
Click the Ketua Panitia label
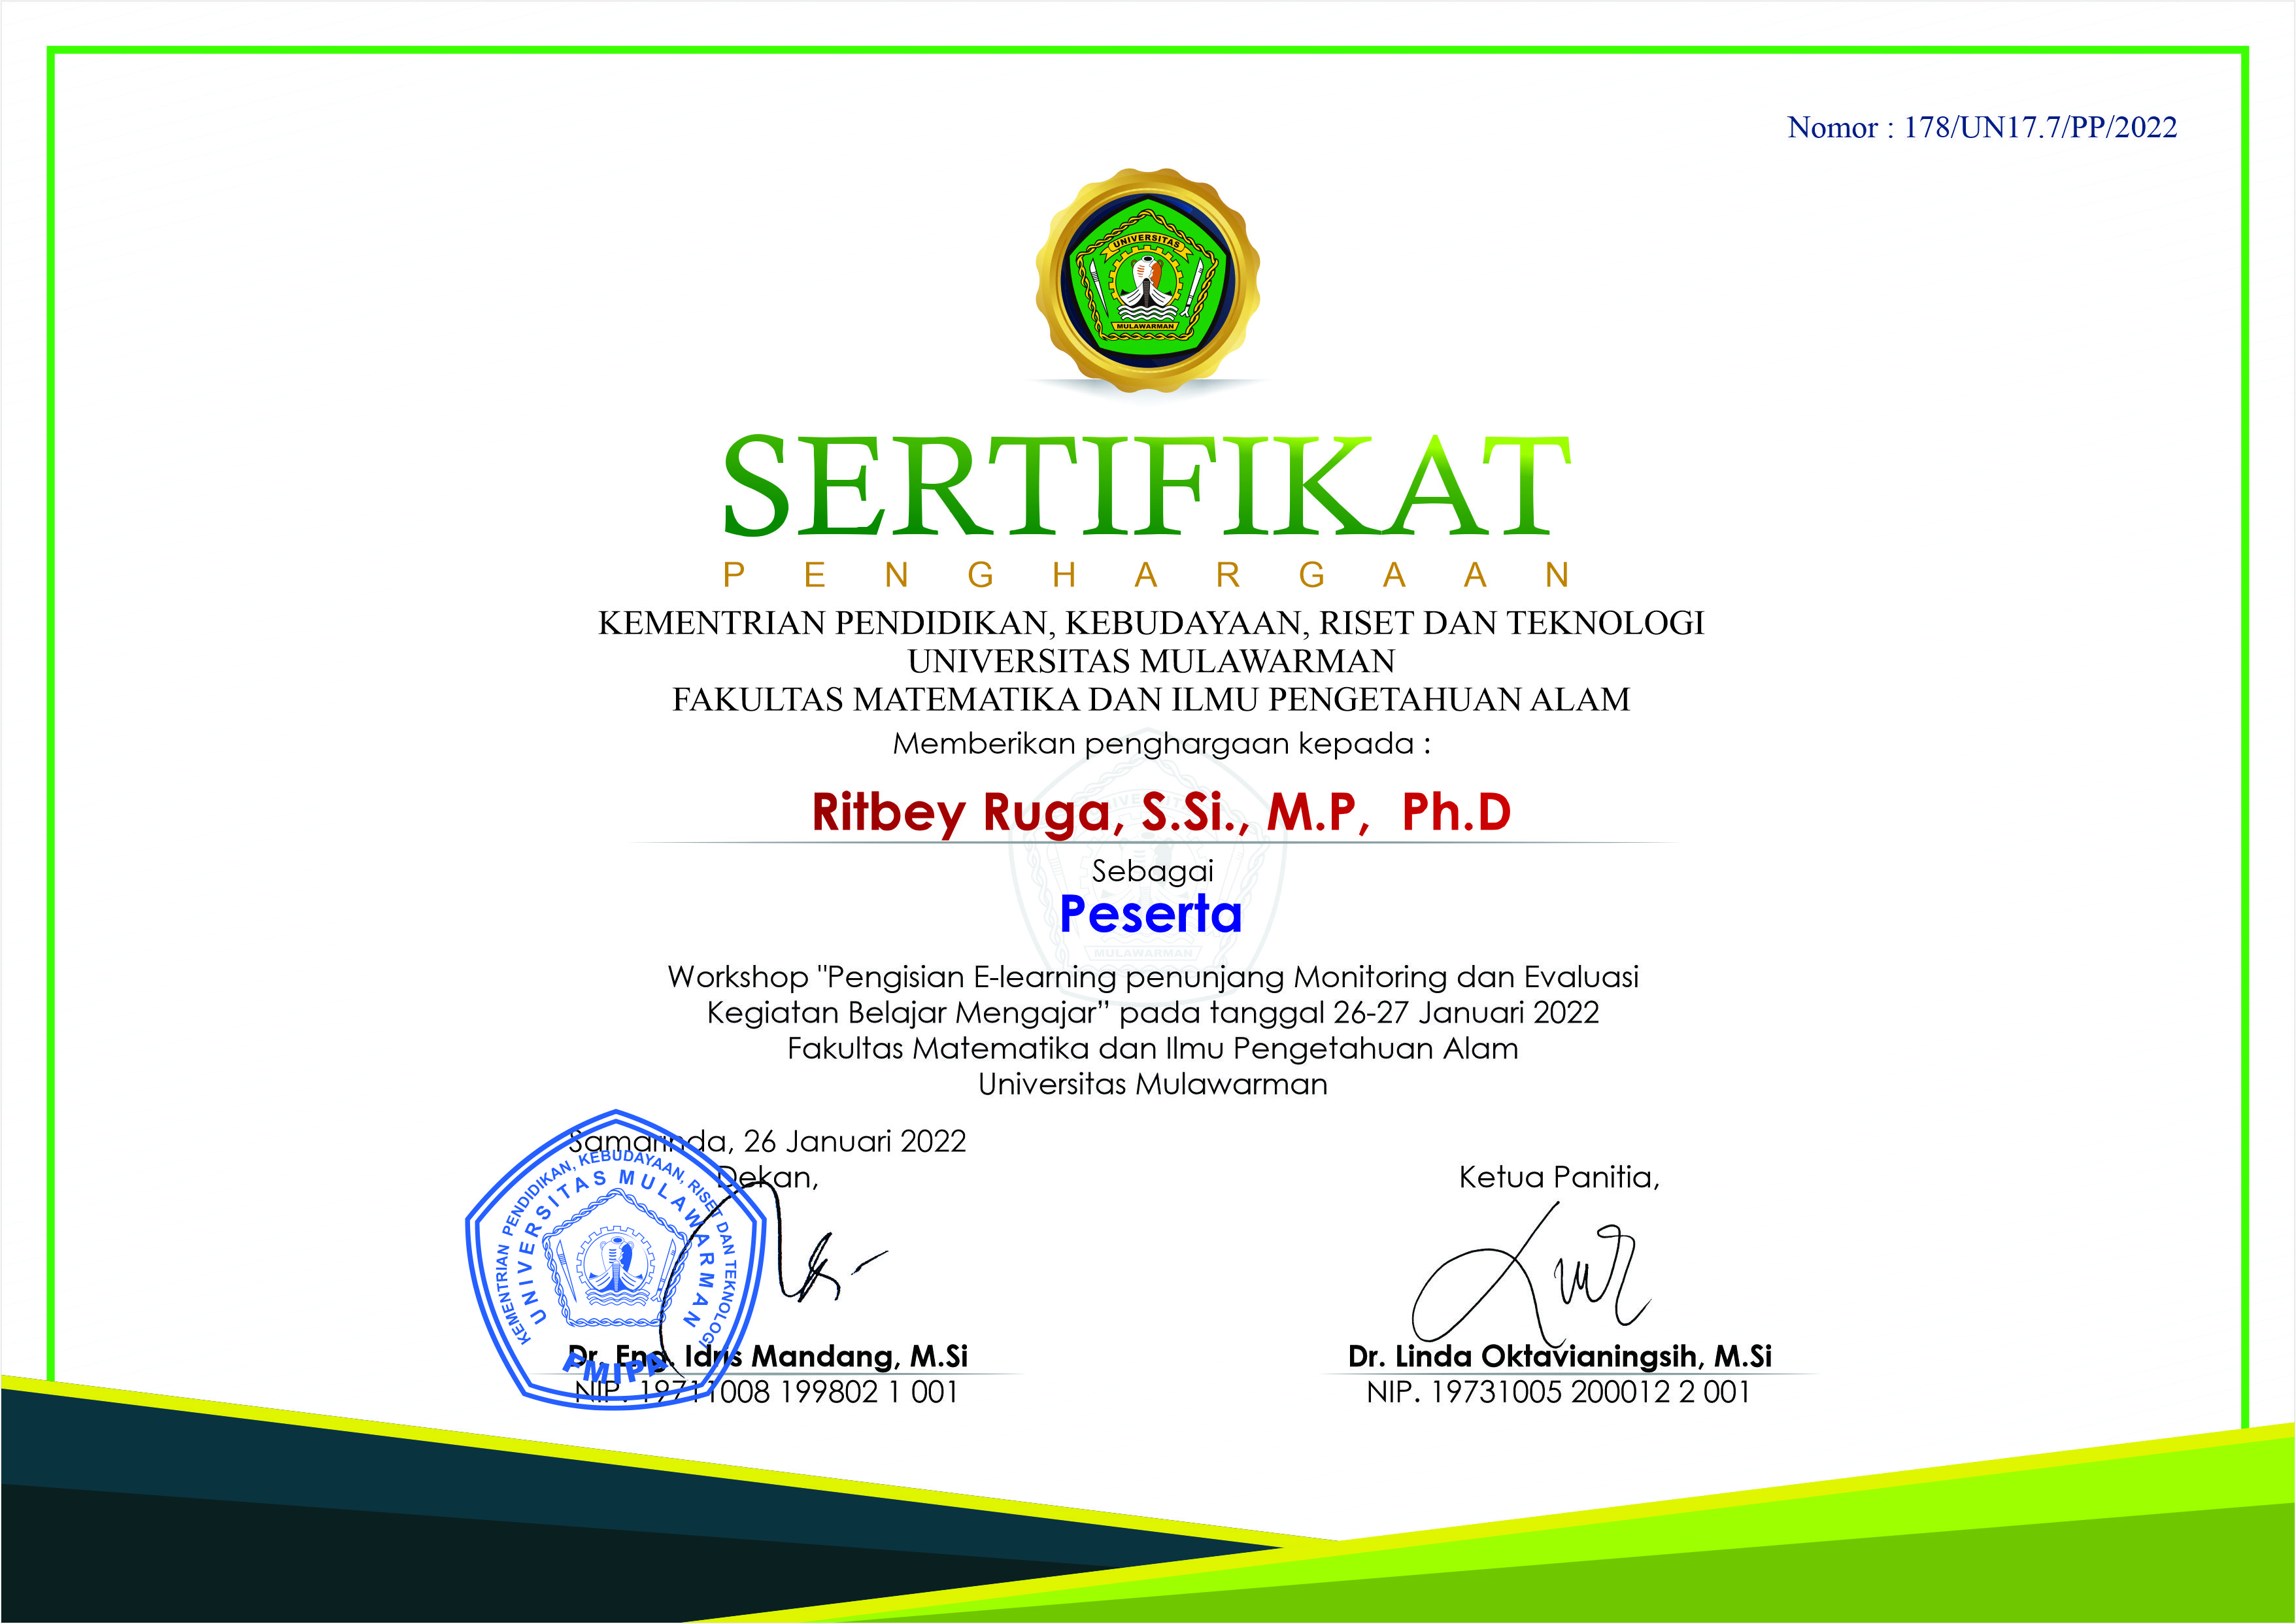click(x=1559, y=1177)
